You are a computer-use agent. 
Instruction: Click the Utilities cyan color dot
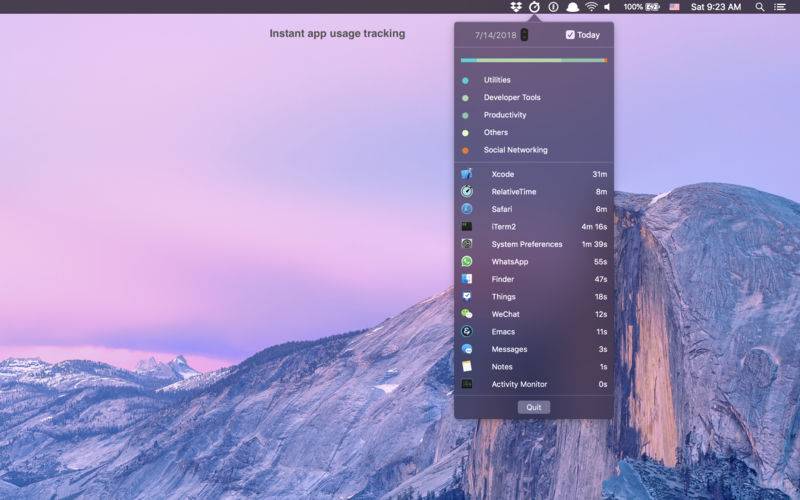[x=465, y=81]
